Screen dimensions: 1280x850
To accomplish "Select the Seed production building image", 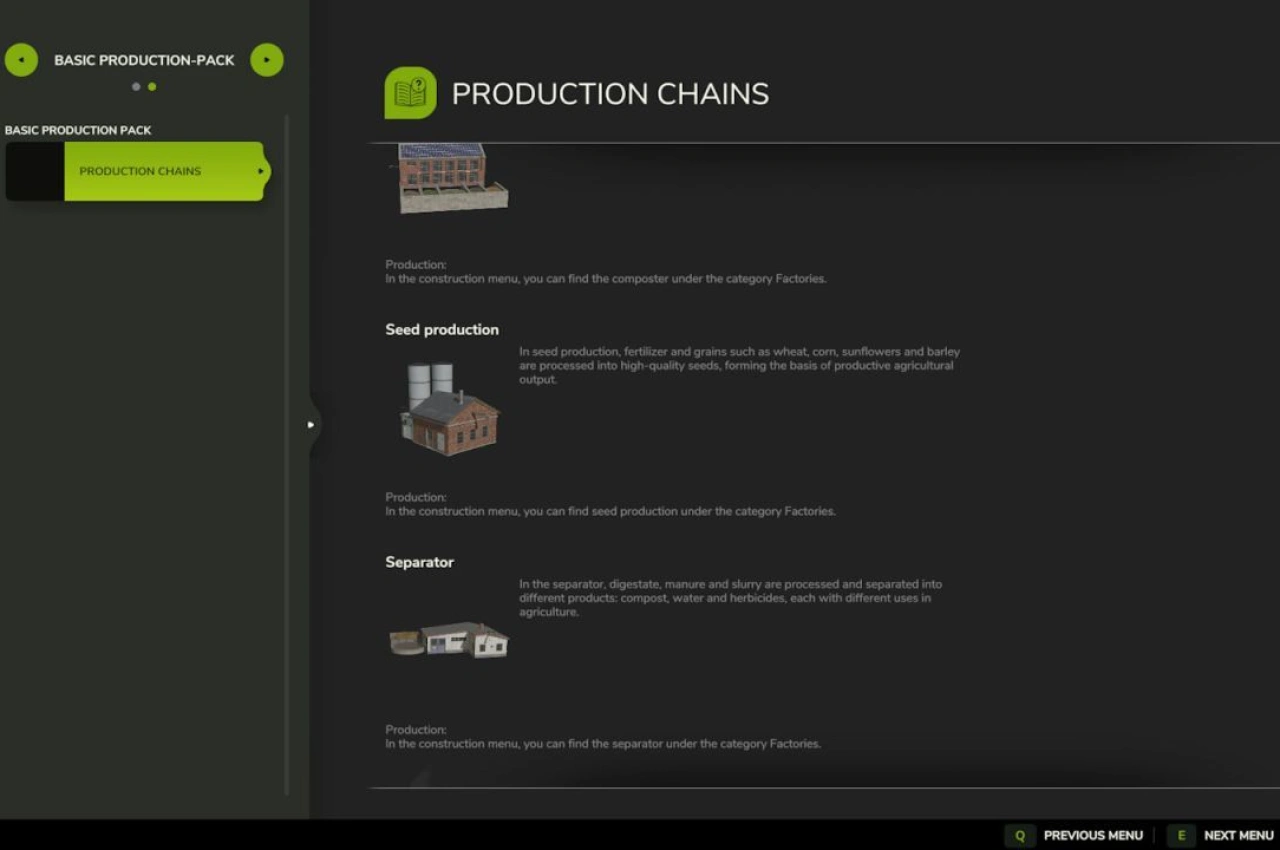I will [449, 410].
